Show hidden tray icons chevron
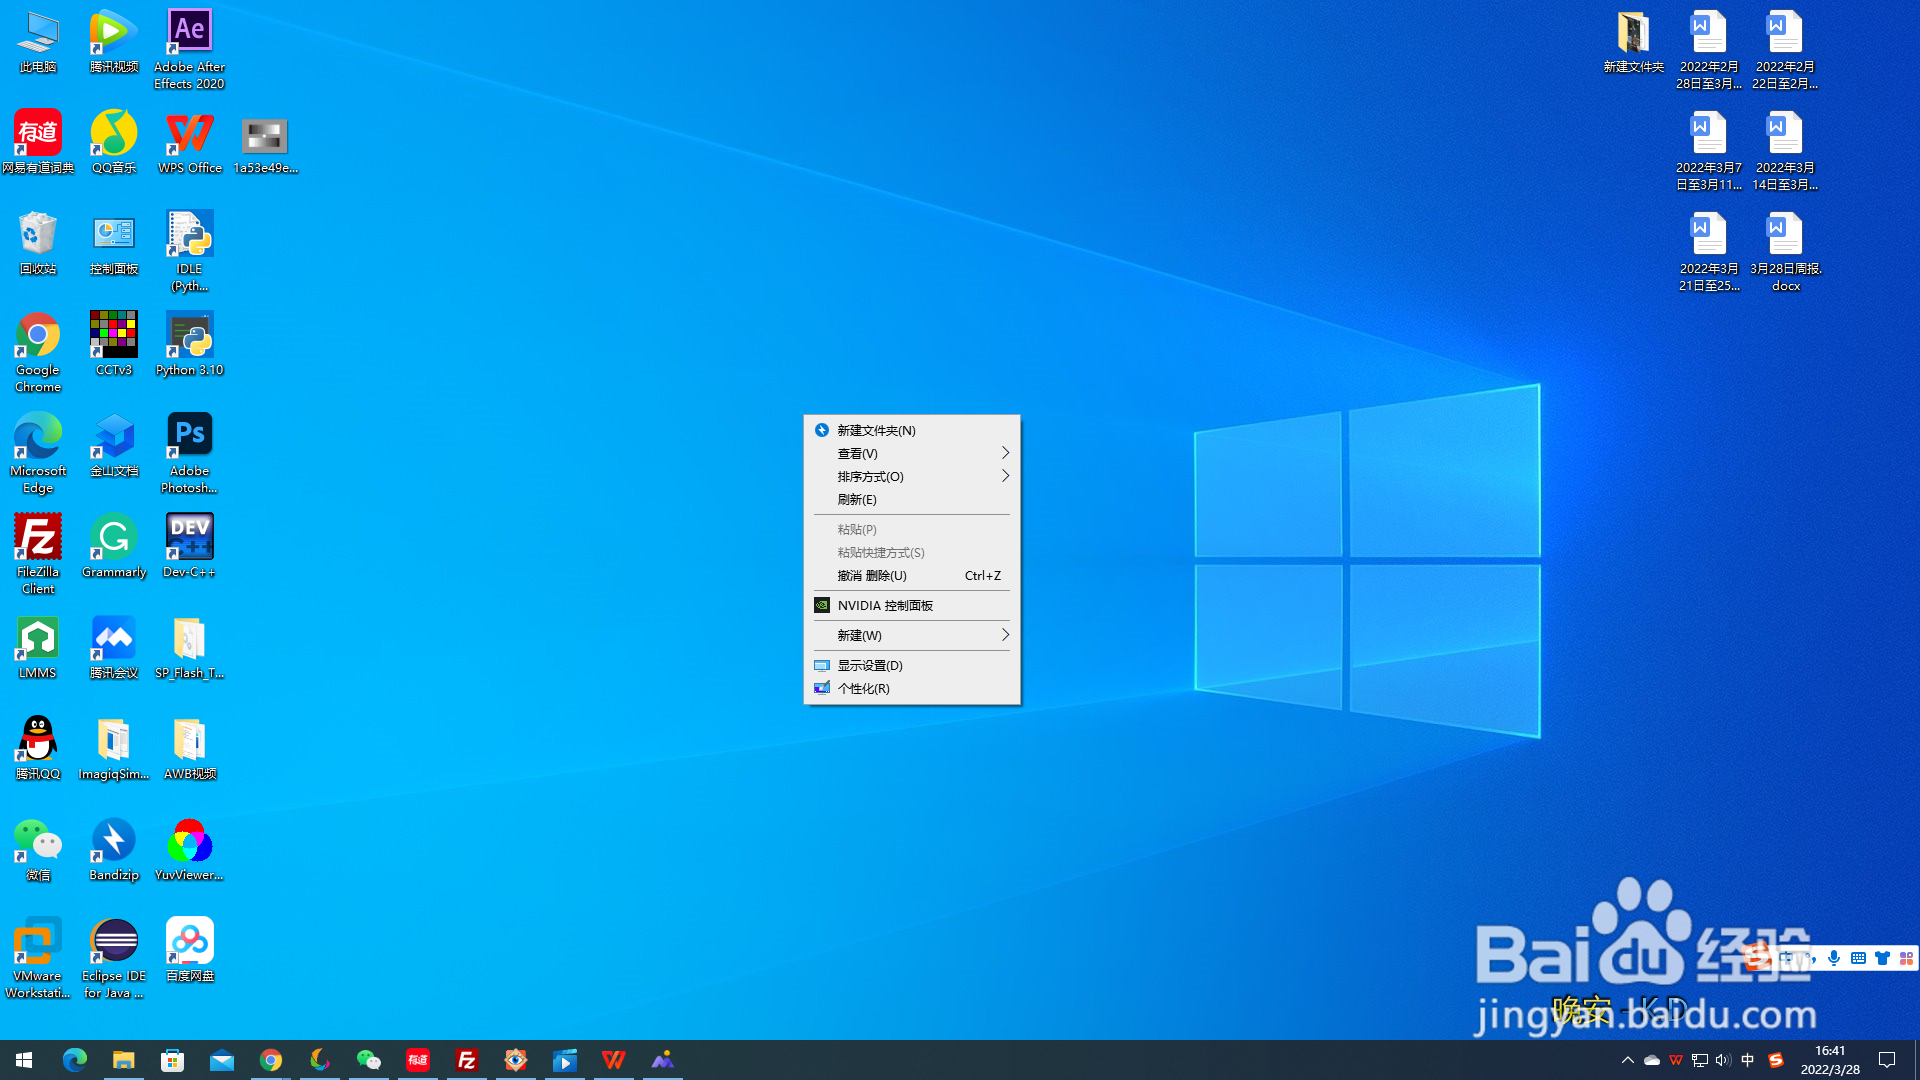Image resolution: width=1920 pixels, height=1080 pixels. (1627, 1060)
